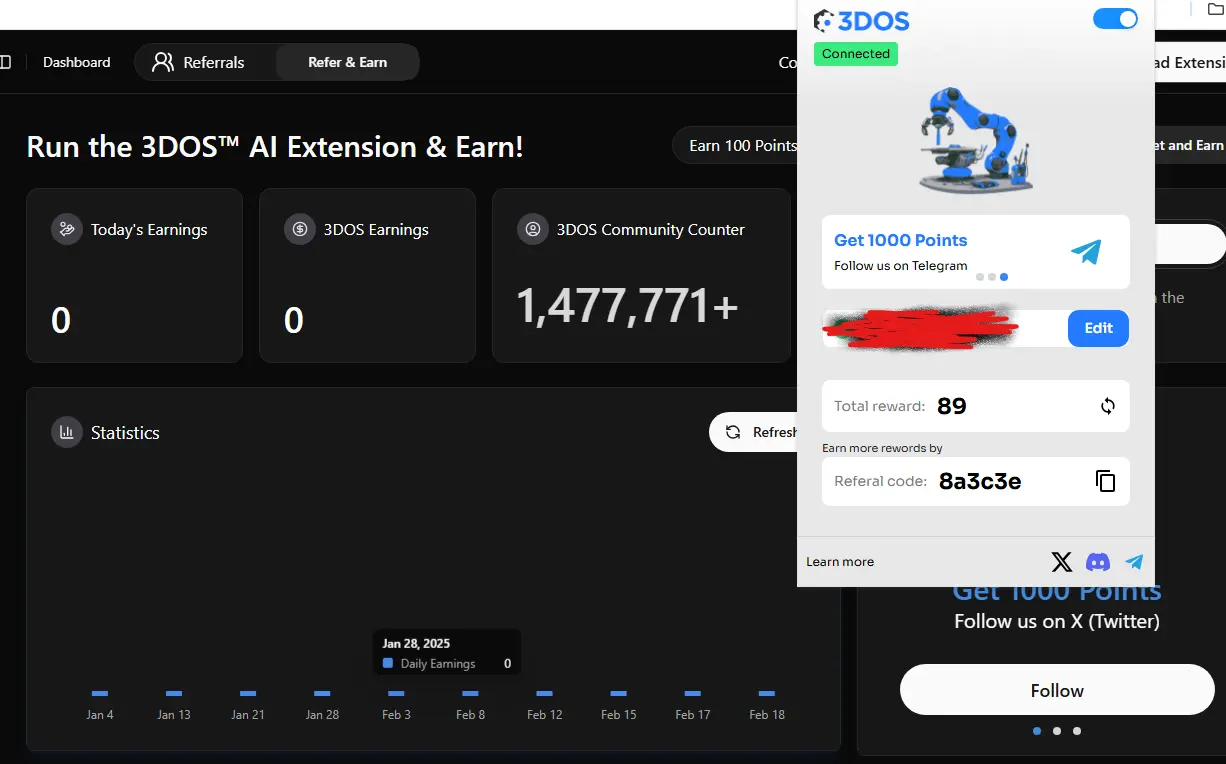Refresh the total reward value
Screen dimensions: 1226x764
point(1107,406)
